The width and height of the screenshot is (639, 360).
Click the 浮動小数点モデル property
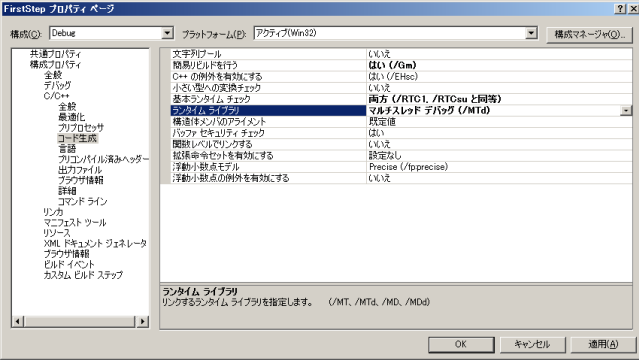(x=268, y=167)
